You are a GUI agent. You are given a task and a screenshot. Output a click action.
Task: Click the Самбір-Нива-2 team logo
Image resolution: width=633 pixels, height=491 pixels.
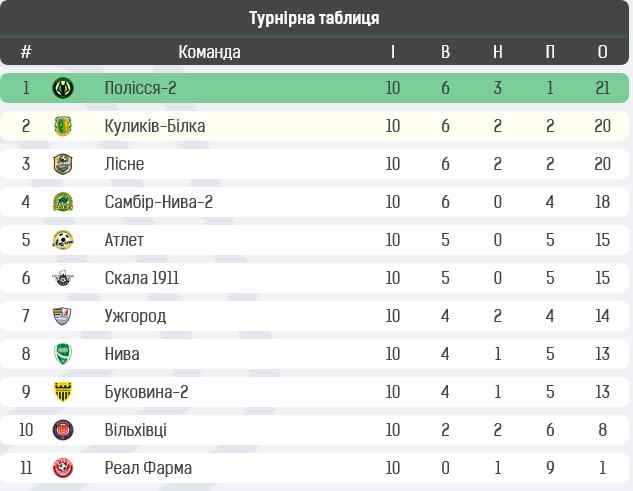point(63,202)
